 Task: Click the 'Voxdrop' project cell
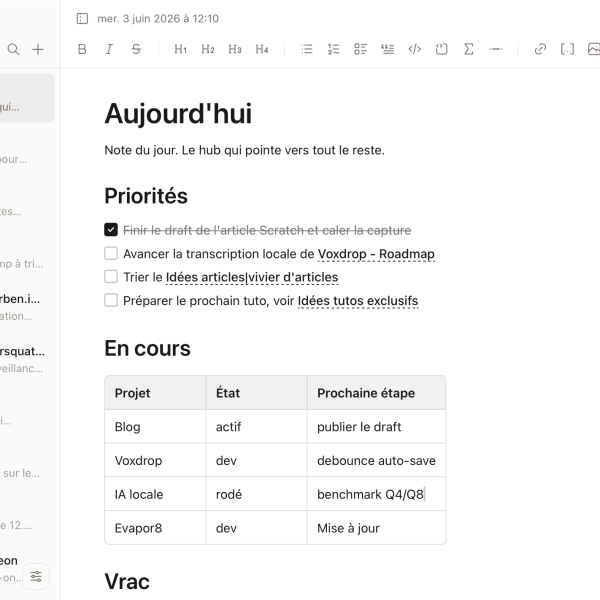click(155, 460)
